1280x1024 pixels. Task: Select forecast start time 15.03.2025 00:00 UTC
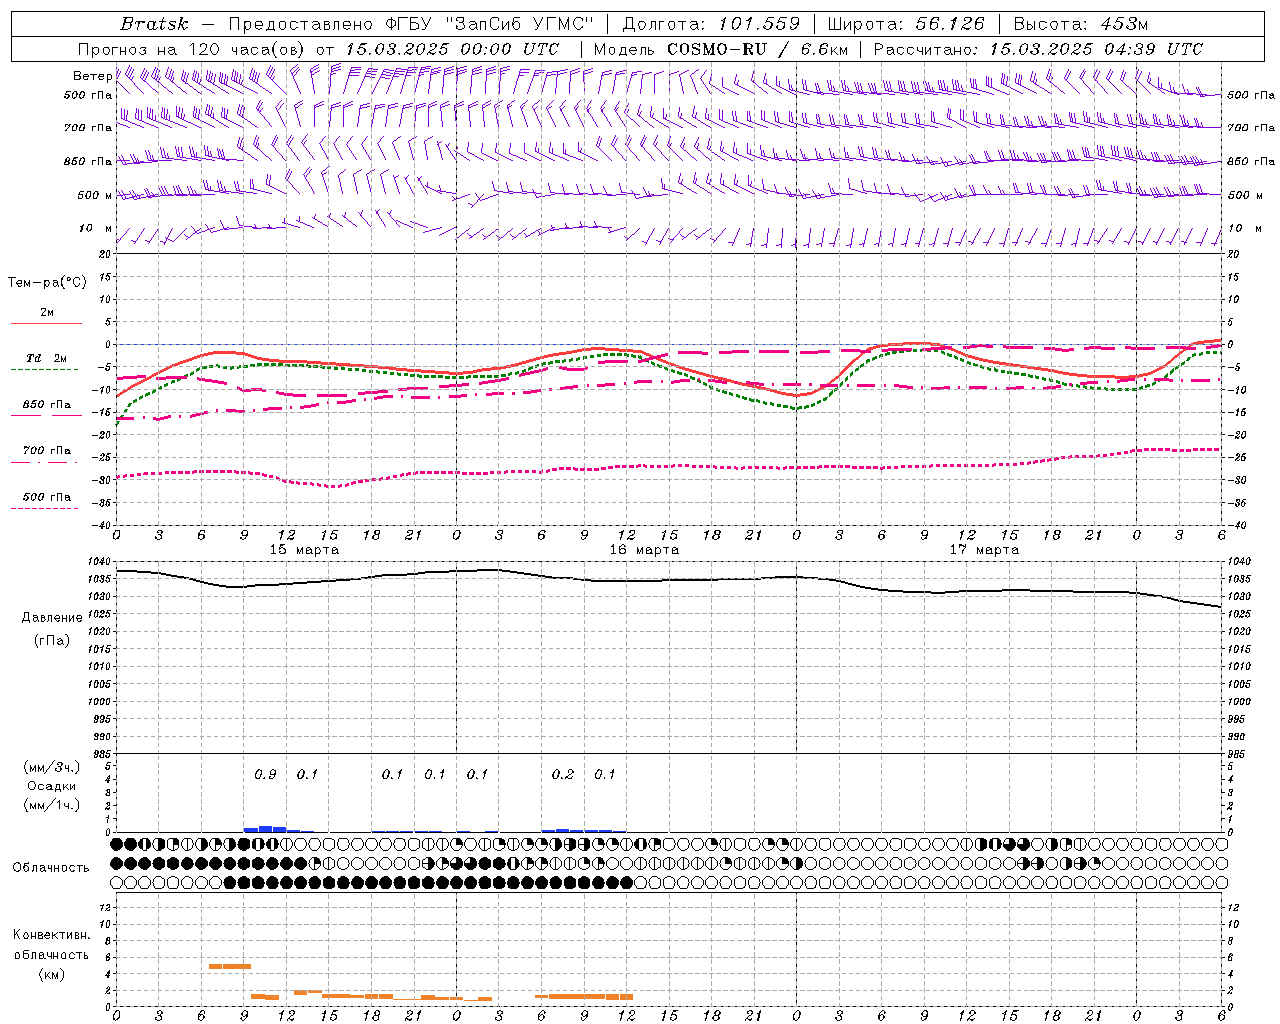452,49
